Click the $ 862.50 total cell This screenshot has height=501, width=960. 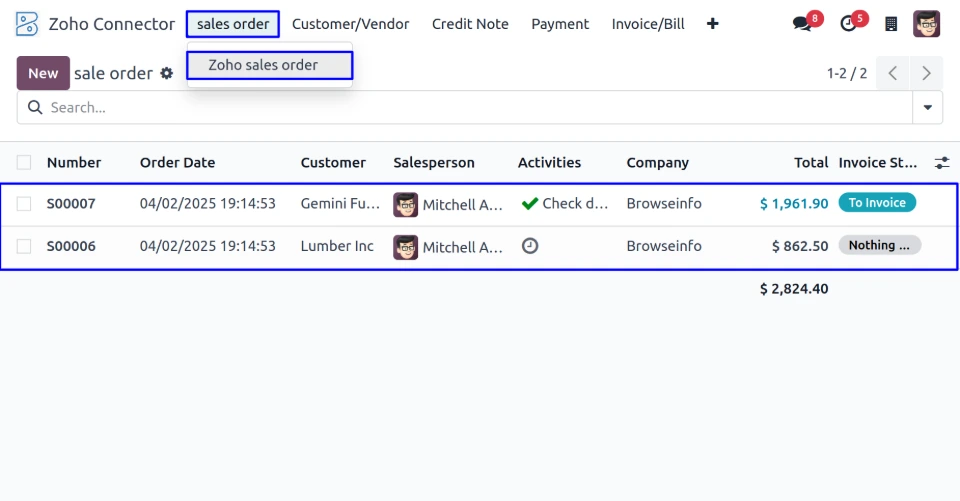coord(800,246)
